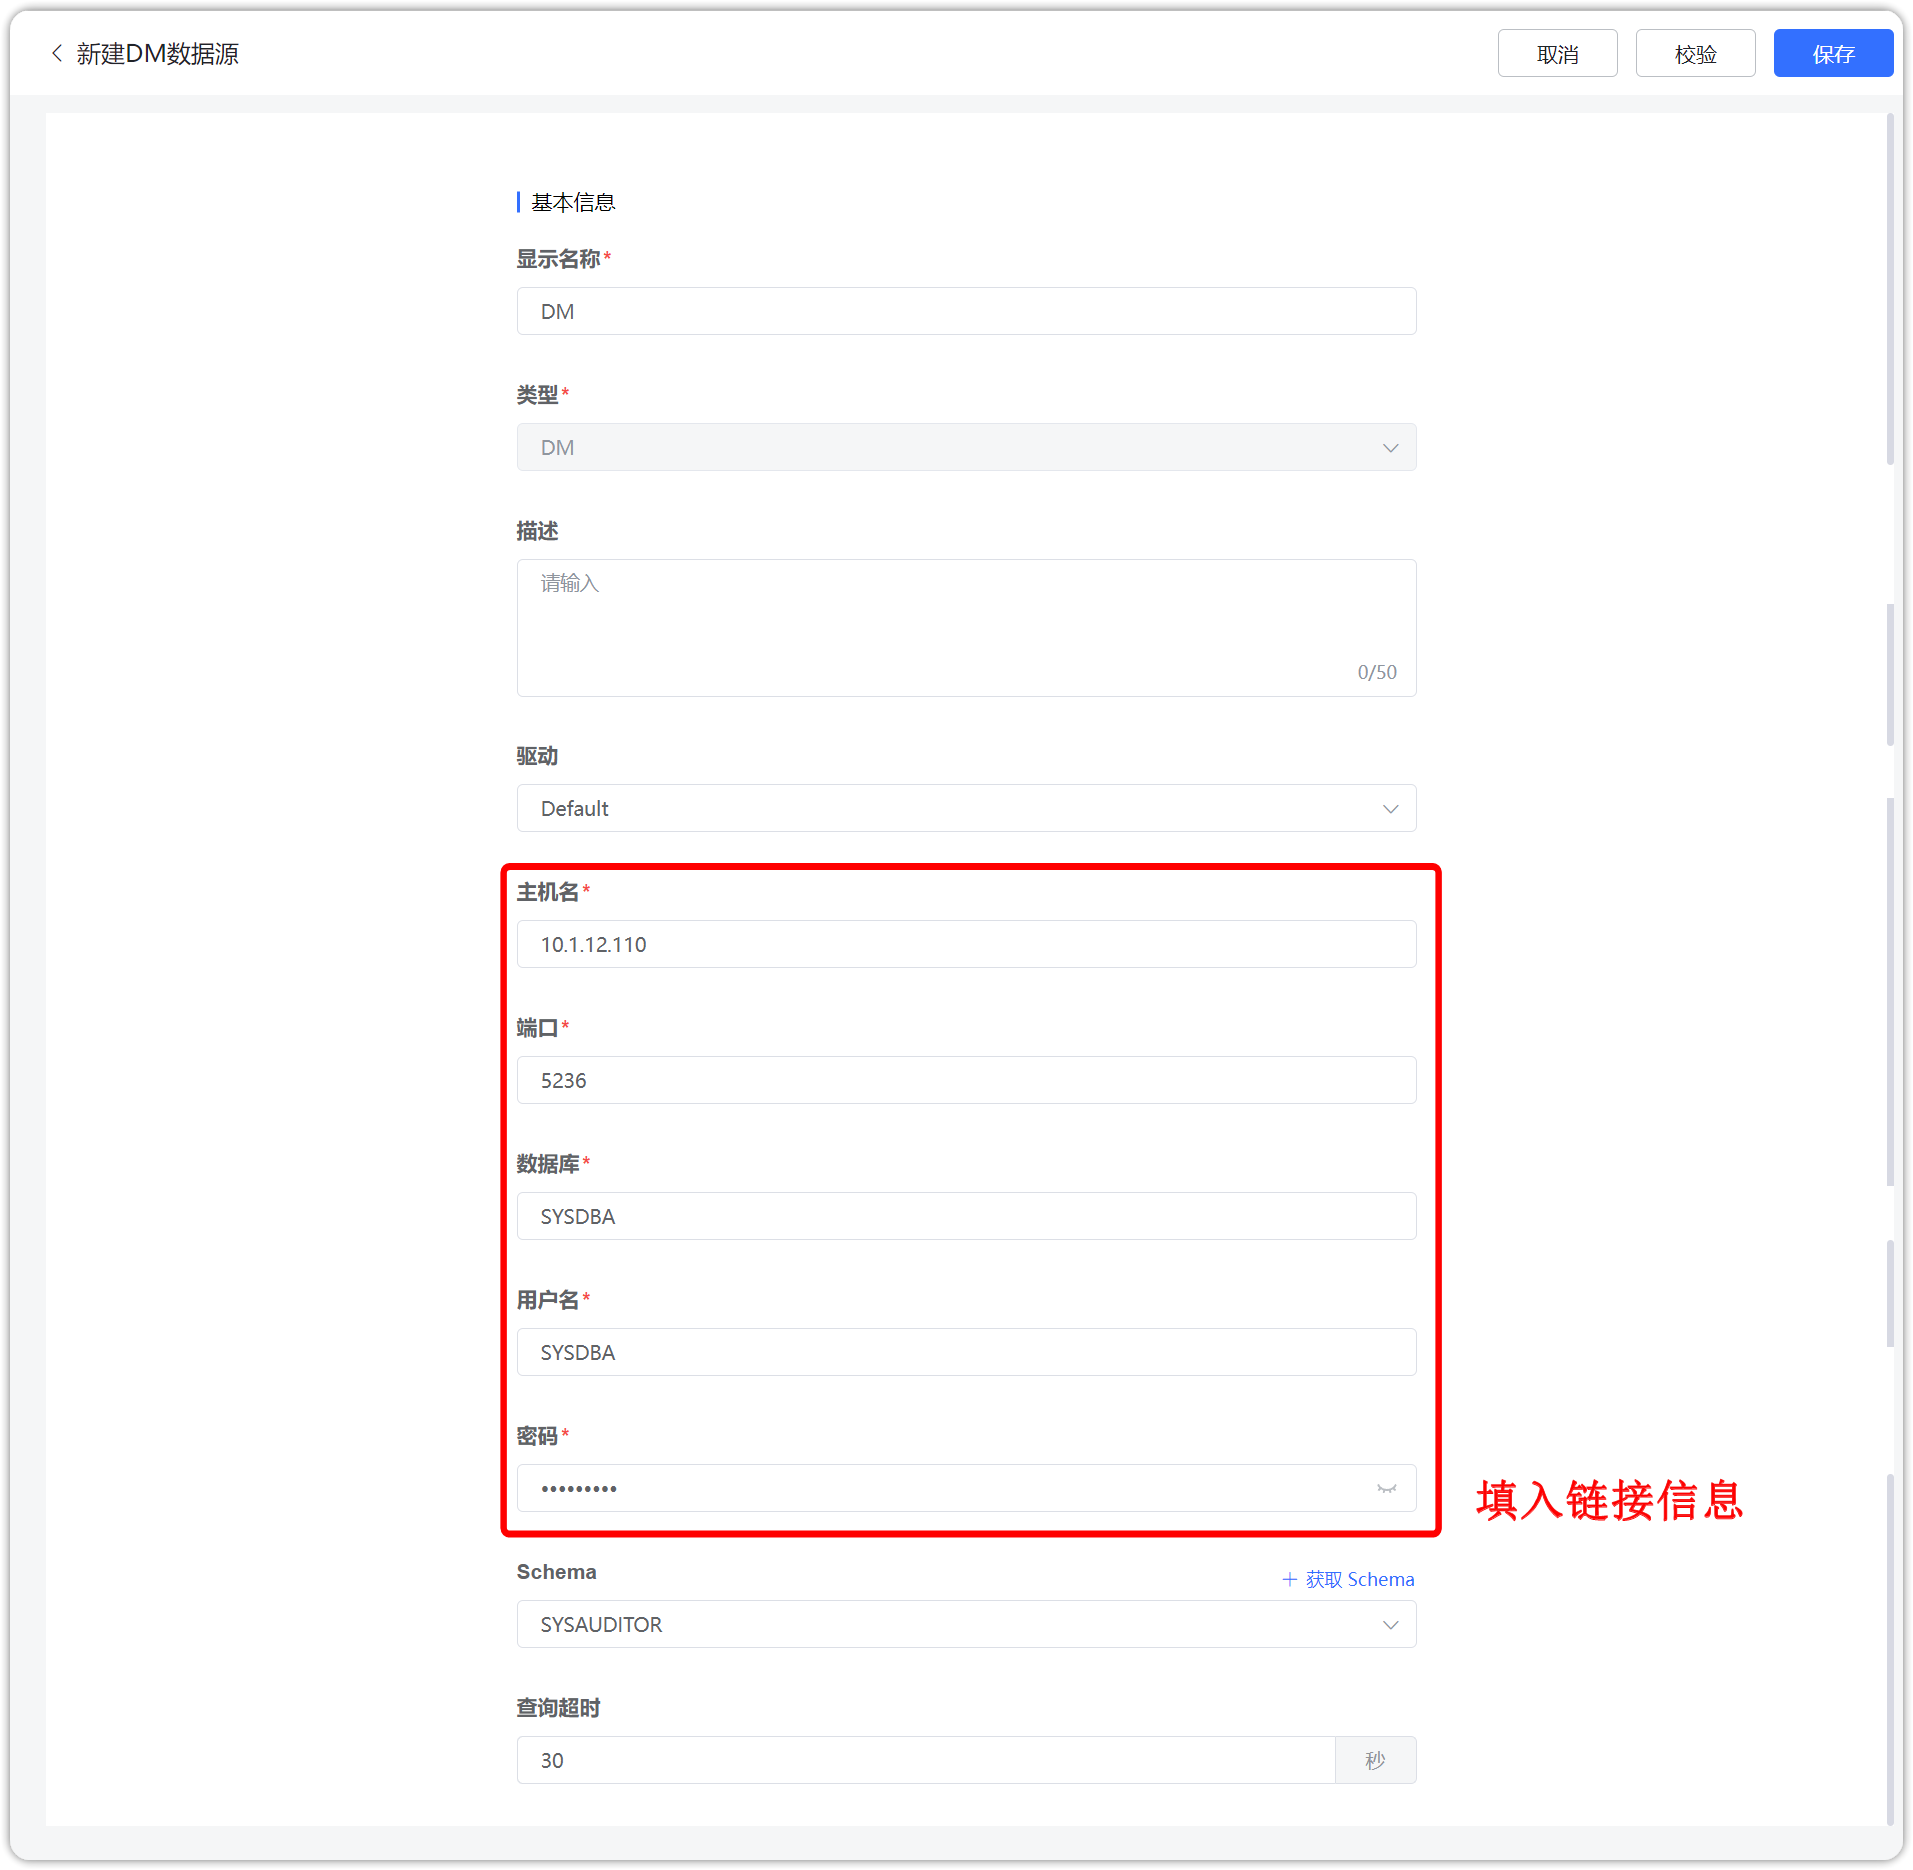Click the 获取 Schema link
The image size is (1913, 1870).
coord(1348,1579)
